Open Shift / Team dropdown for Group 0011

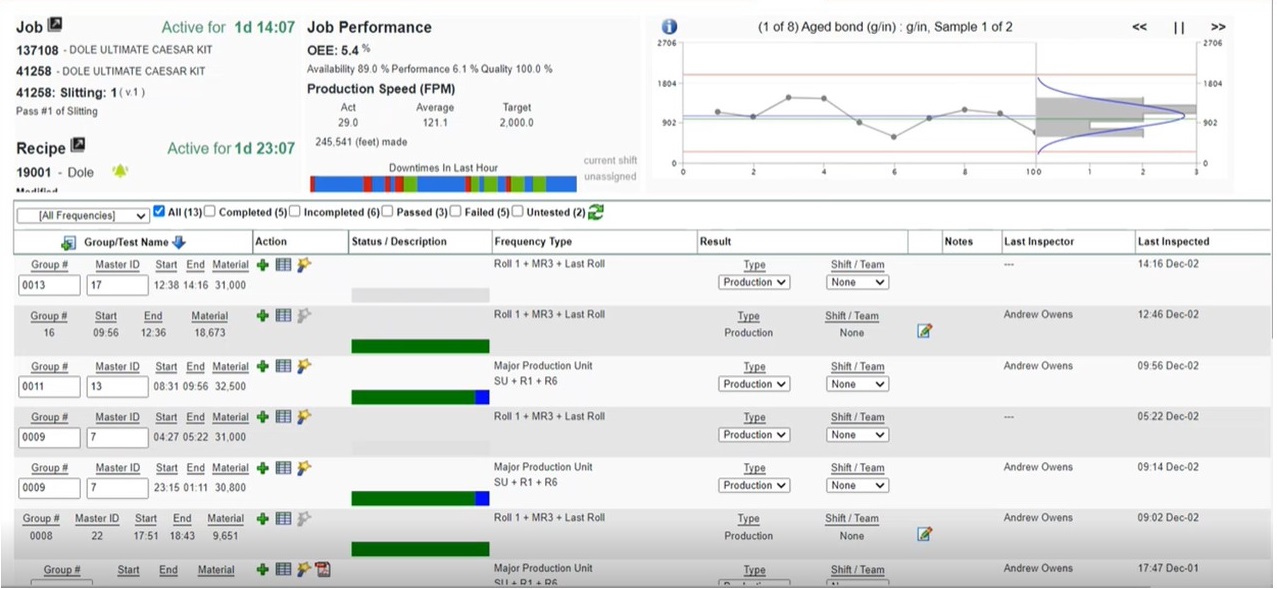pos(858,384)
